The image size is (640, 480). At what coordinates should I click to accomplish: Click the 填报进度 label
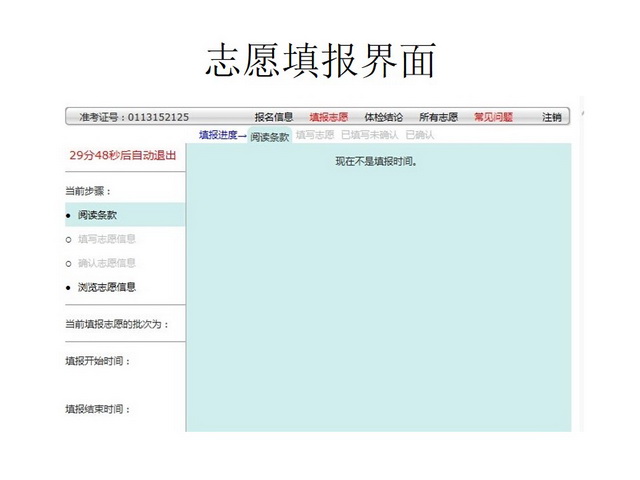point(223,135)
